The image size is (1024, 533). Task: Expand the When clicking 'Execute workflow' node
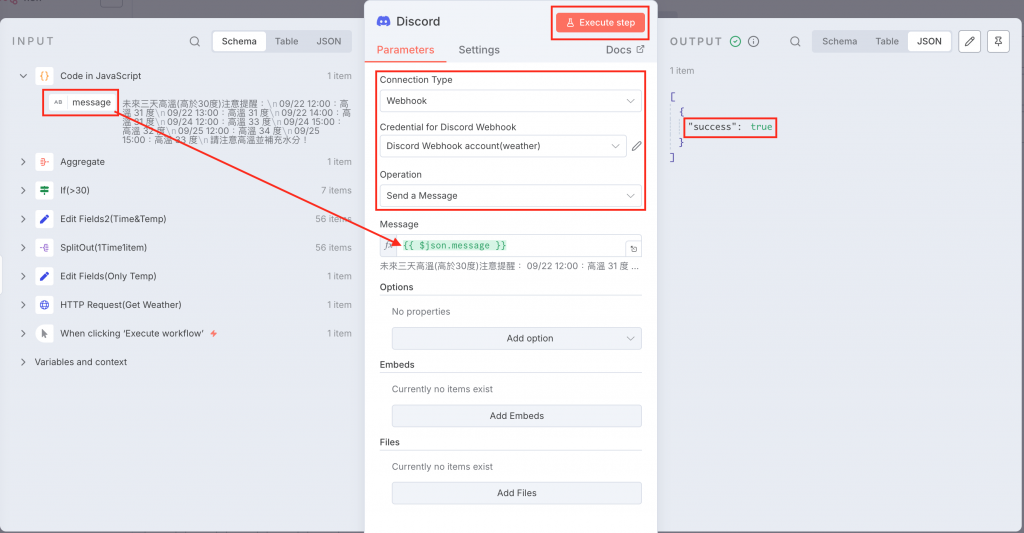[23, 334]
